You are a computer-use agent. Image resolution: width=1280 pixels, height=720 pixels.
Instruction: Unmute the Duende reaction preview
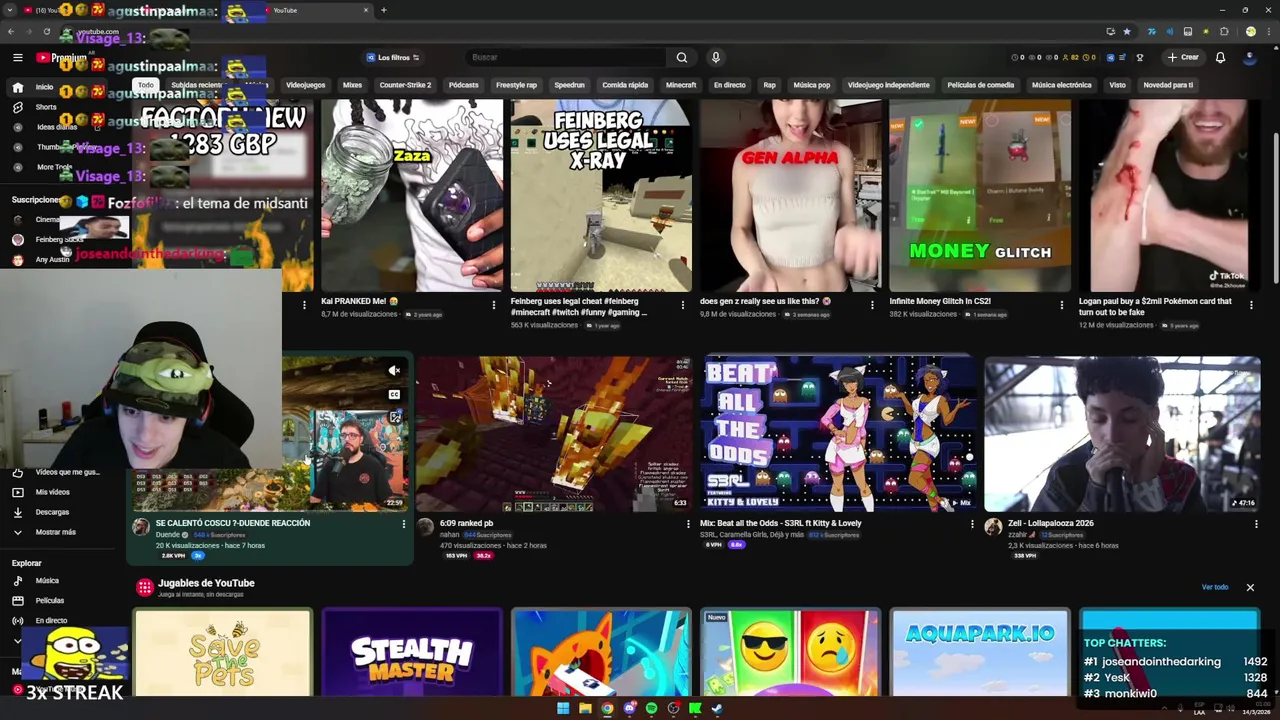[394, 370]
